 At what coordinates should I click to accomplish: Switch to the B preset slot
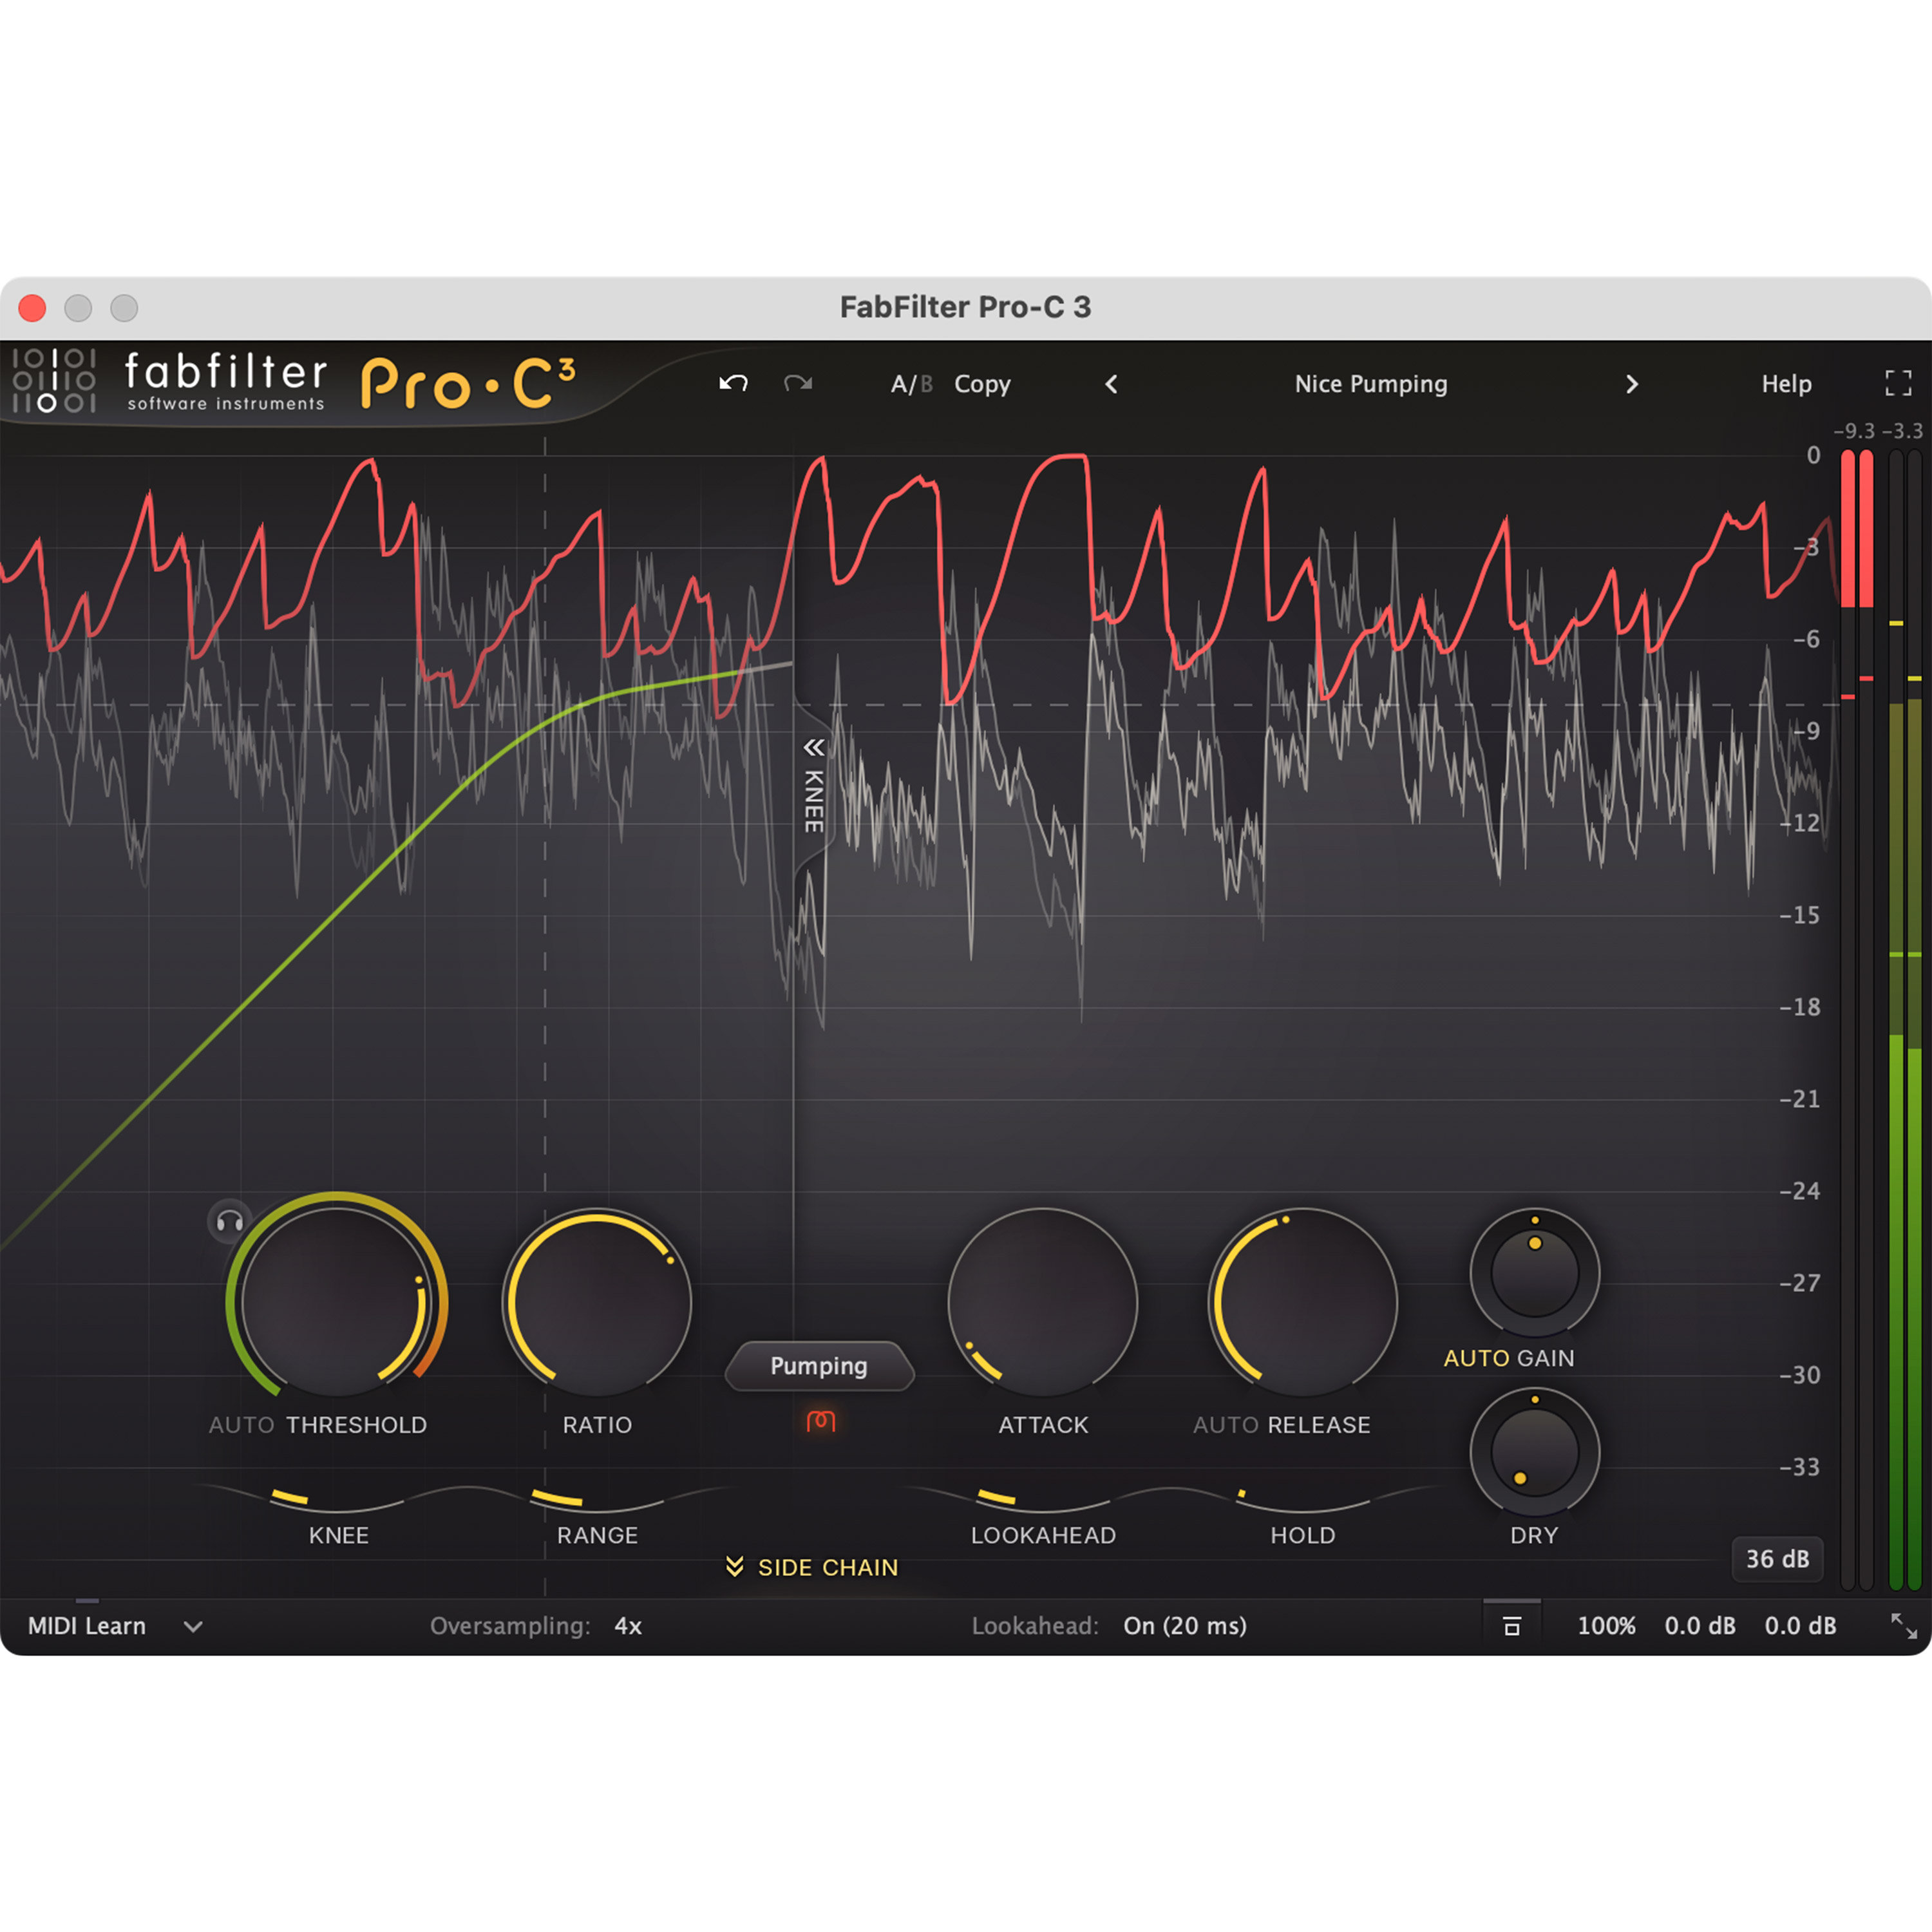[926, 383]
